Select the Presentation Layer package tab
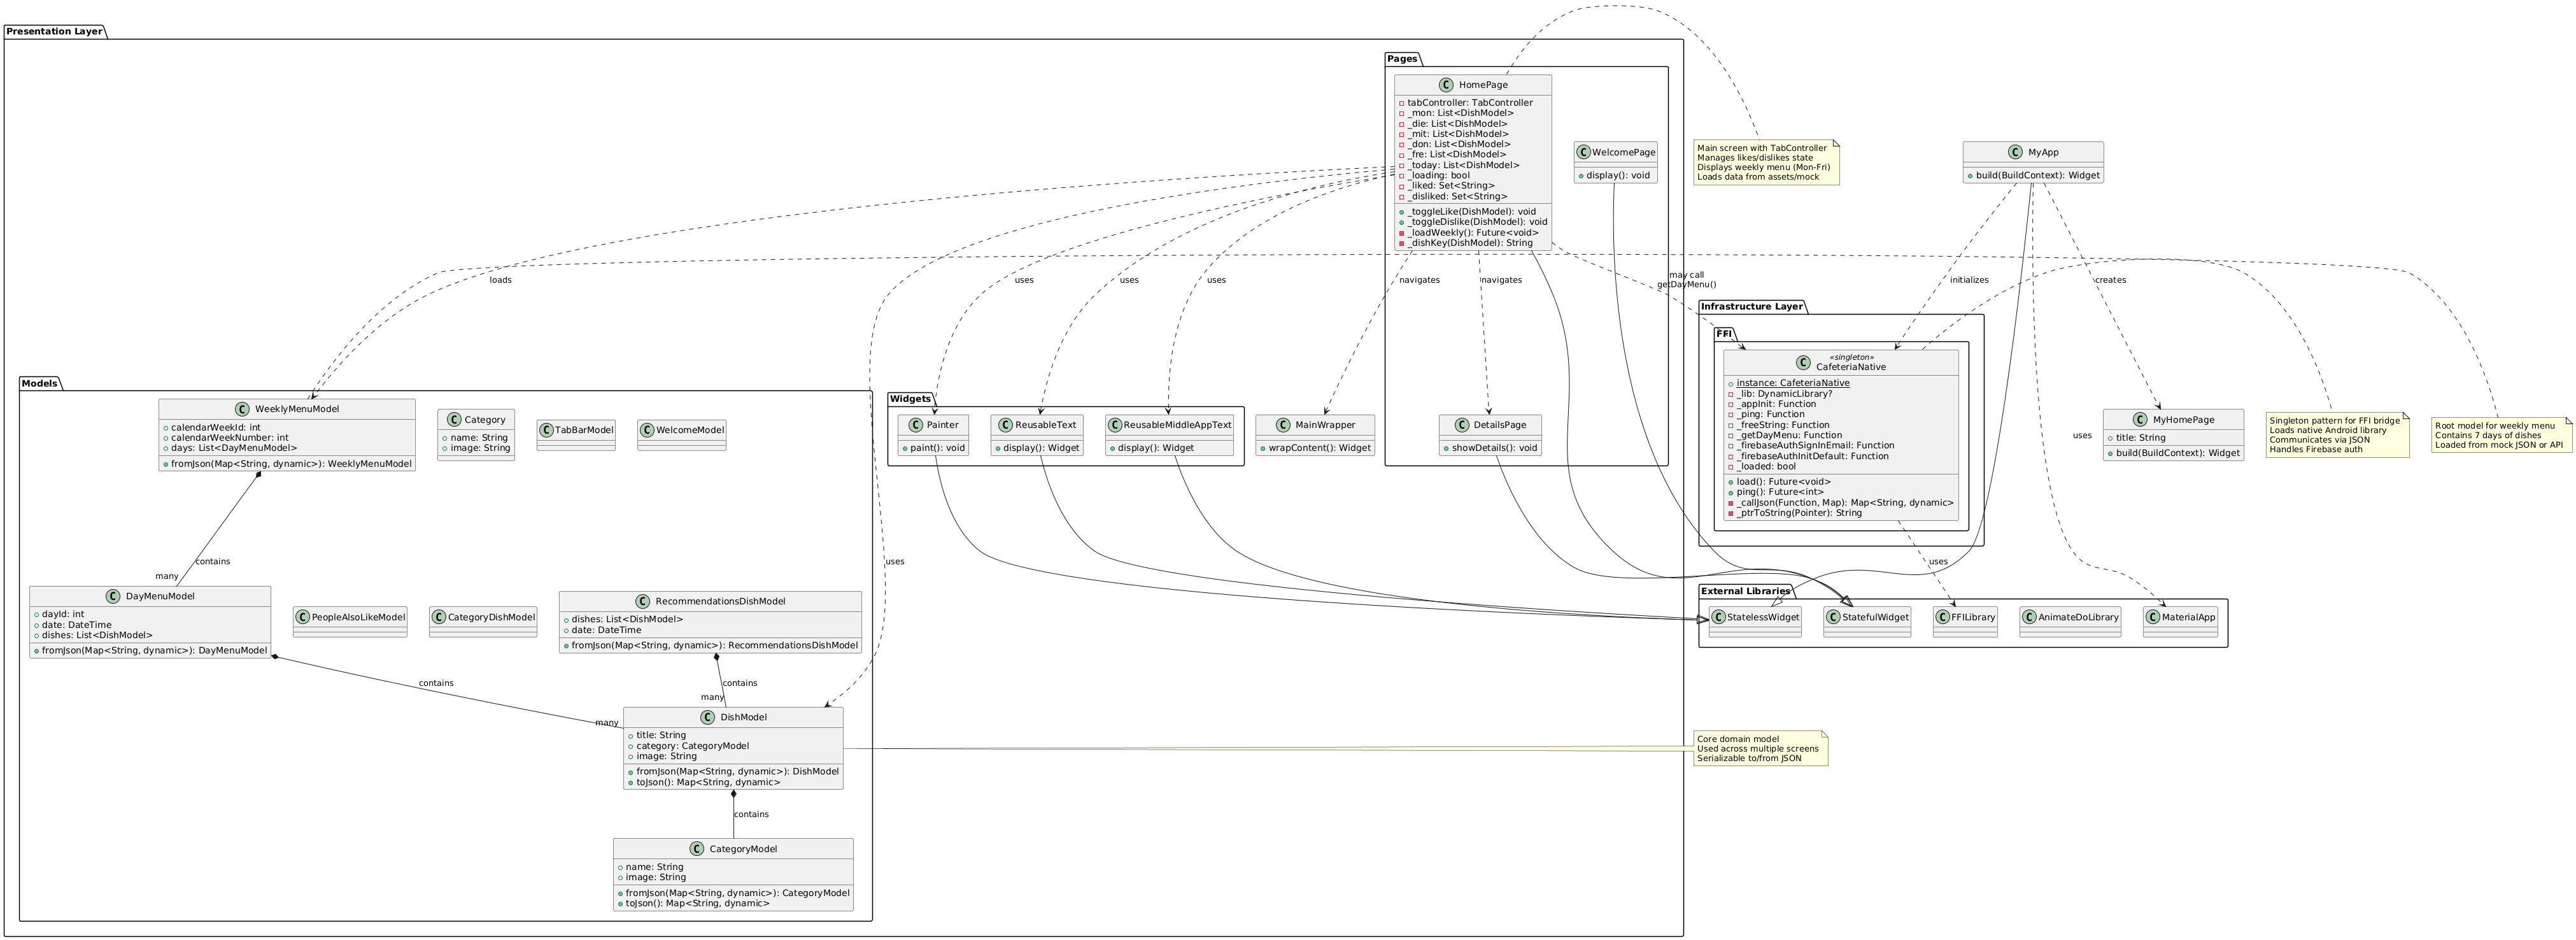2576x940 pixels. coord(54,31)
